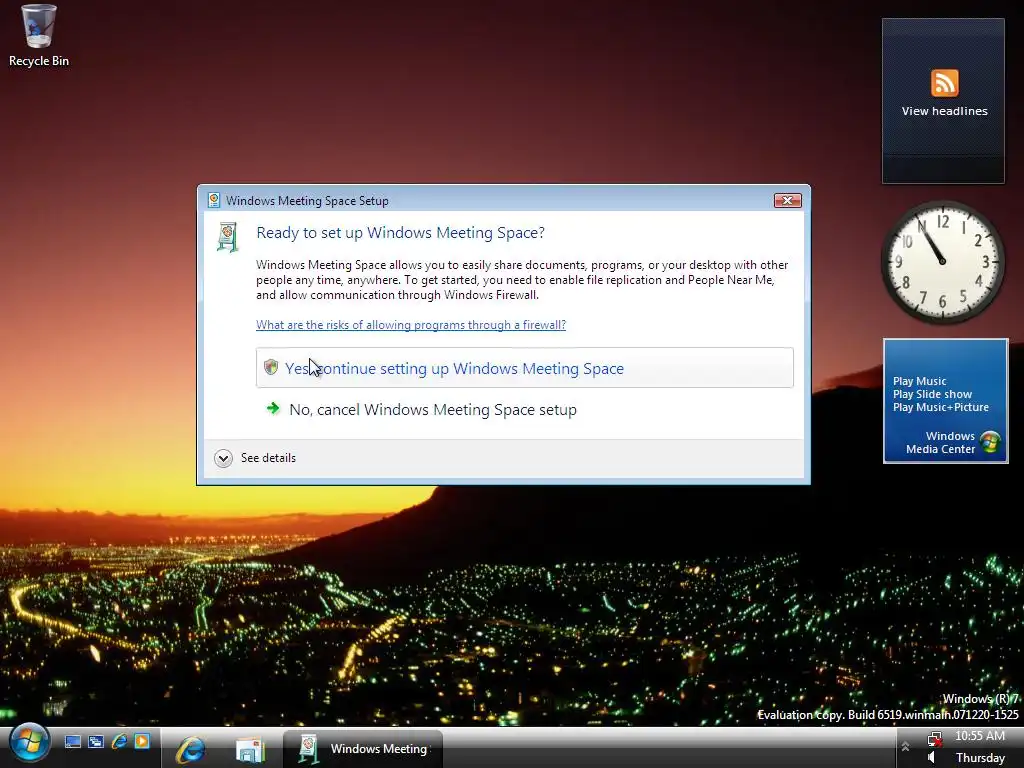Click the Thursday day label in tray
Viewport: 1024px width, 768px height.
click(980, 758)
